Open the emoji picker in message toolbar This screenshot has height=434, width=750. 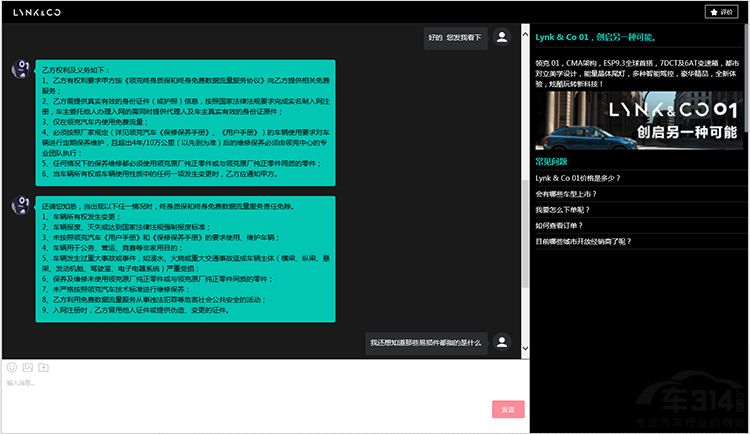point(12,367)
